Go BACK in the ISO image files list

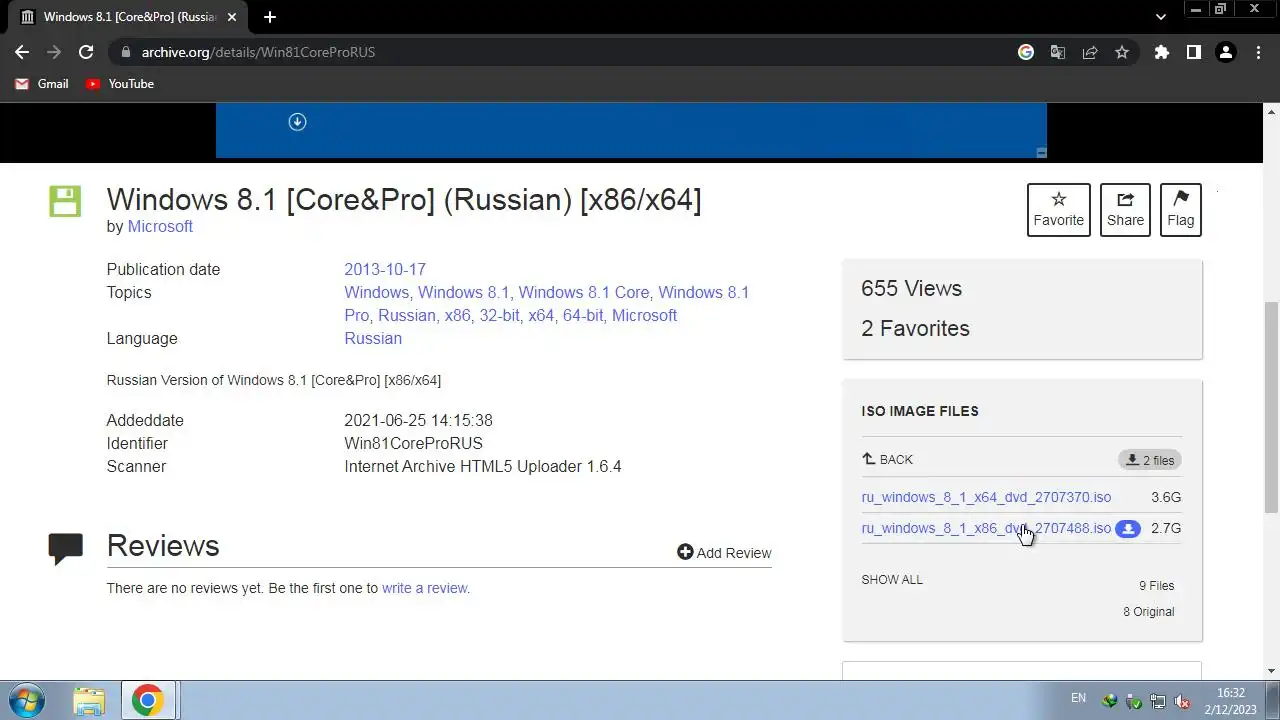[888, 460]
